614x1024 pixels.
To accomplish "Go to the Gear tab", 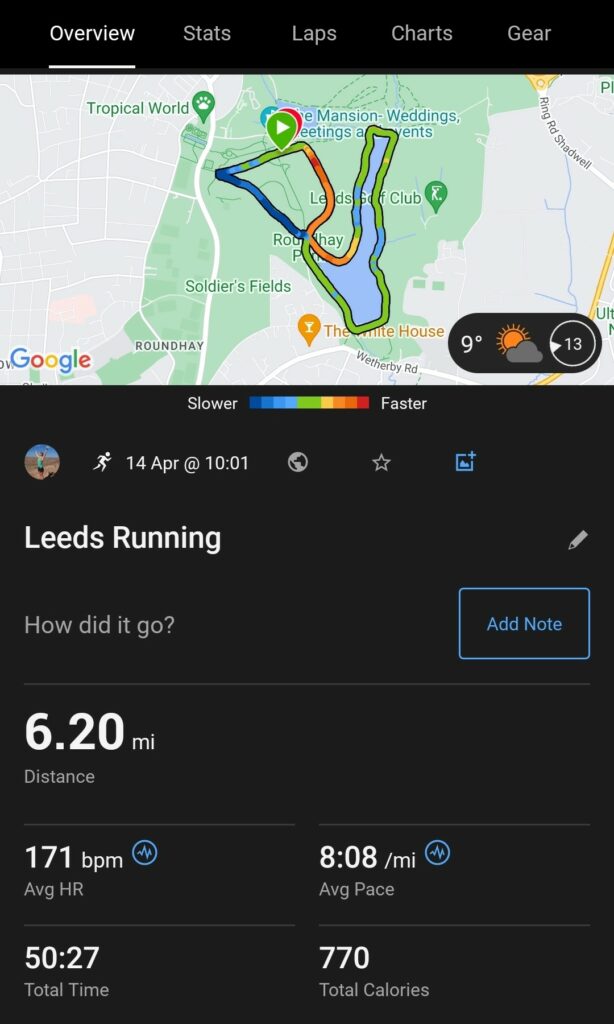I will point(529,33).
